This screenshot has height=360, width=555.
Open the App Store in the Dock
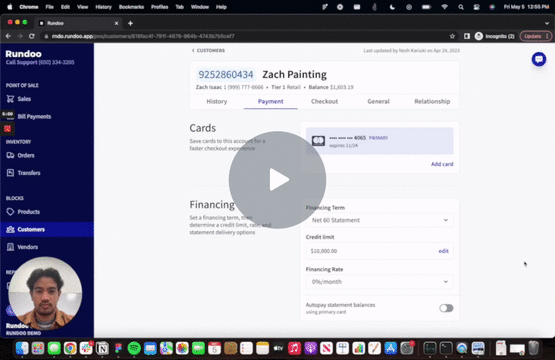[x=390, y=348]
